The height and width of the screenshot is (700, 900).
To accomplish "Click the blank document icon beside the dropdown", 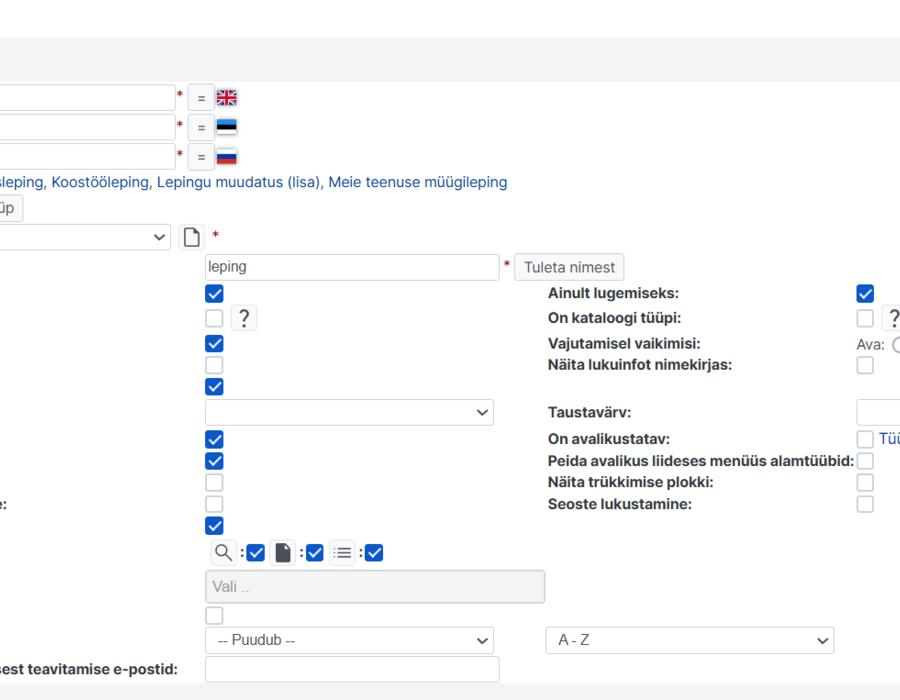I will pyautogui.click(x=192, y=237).
